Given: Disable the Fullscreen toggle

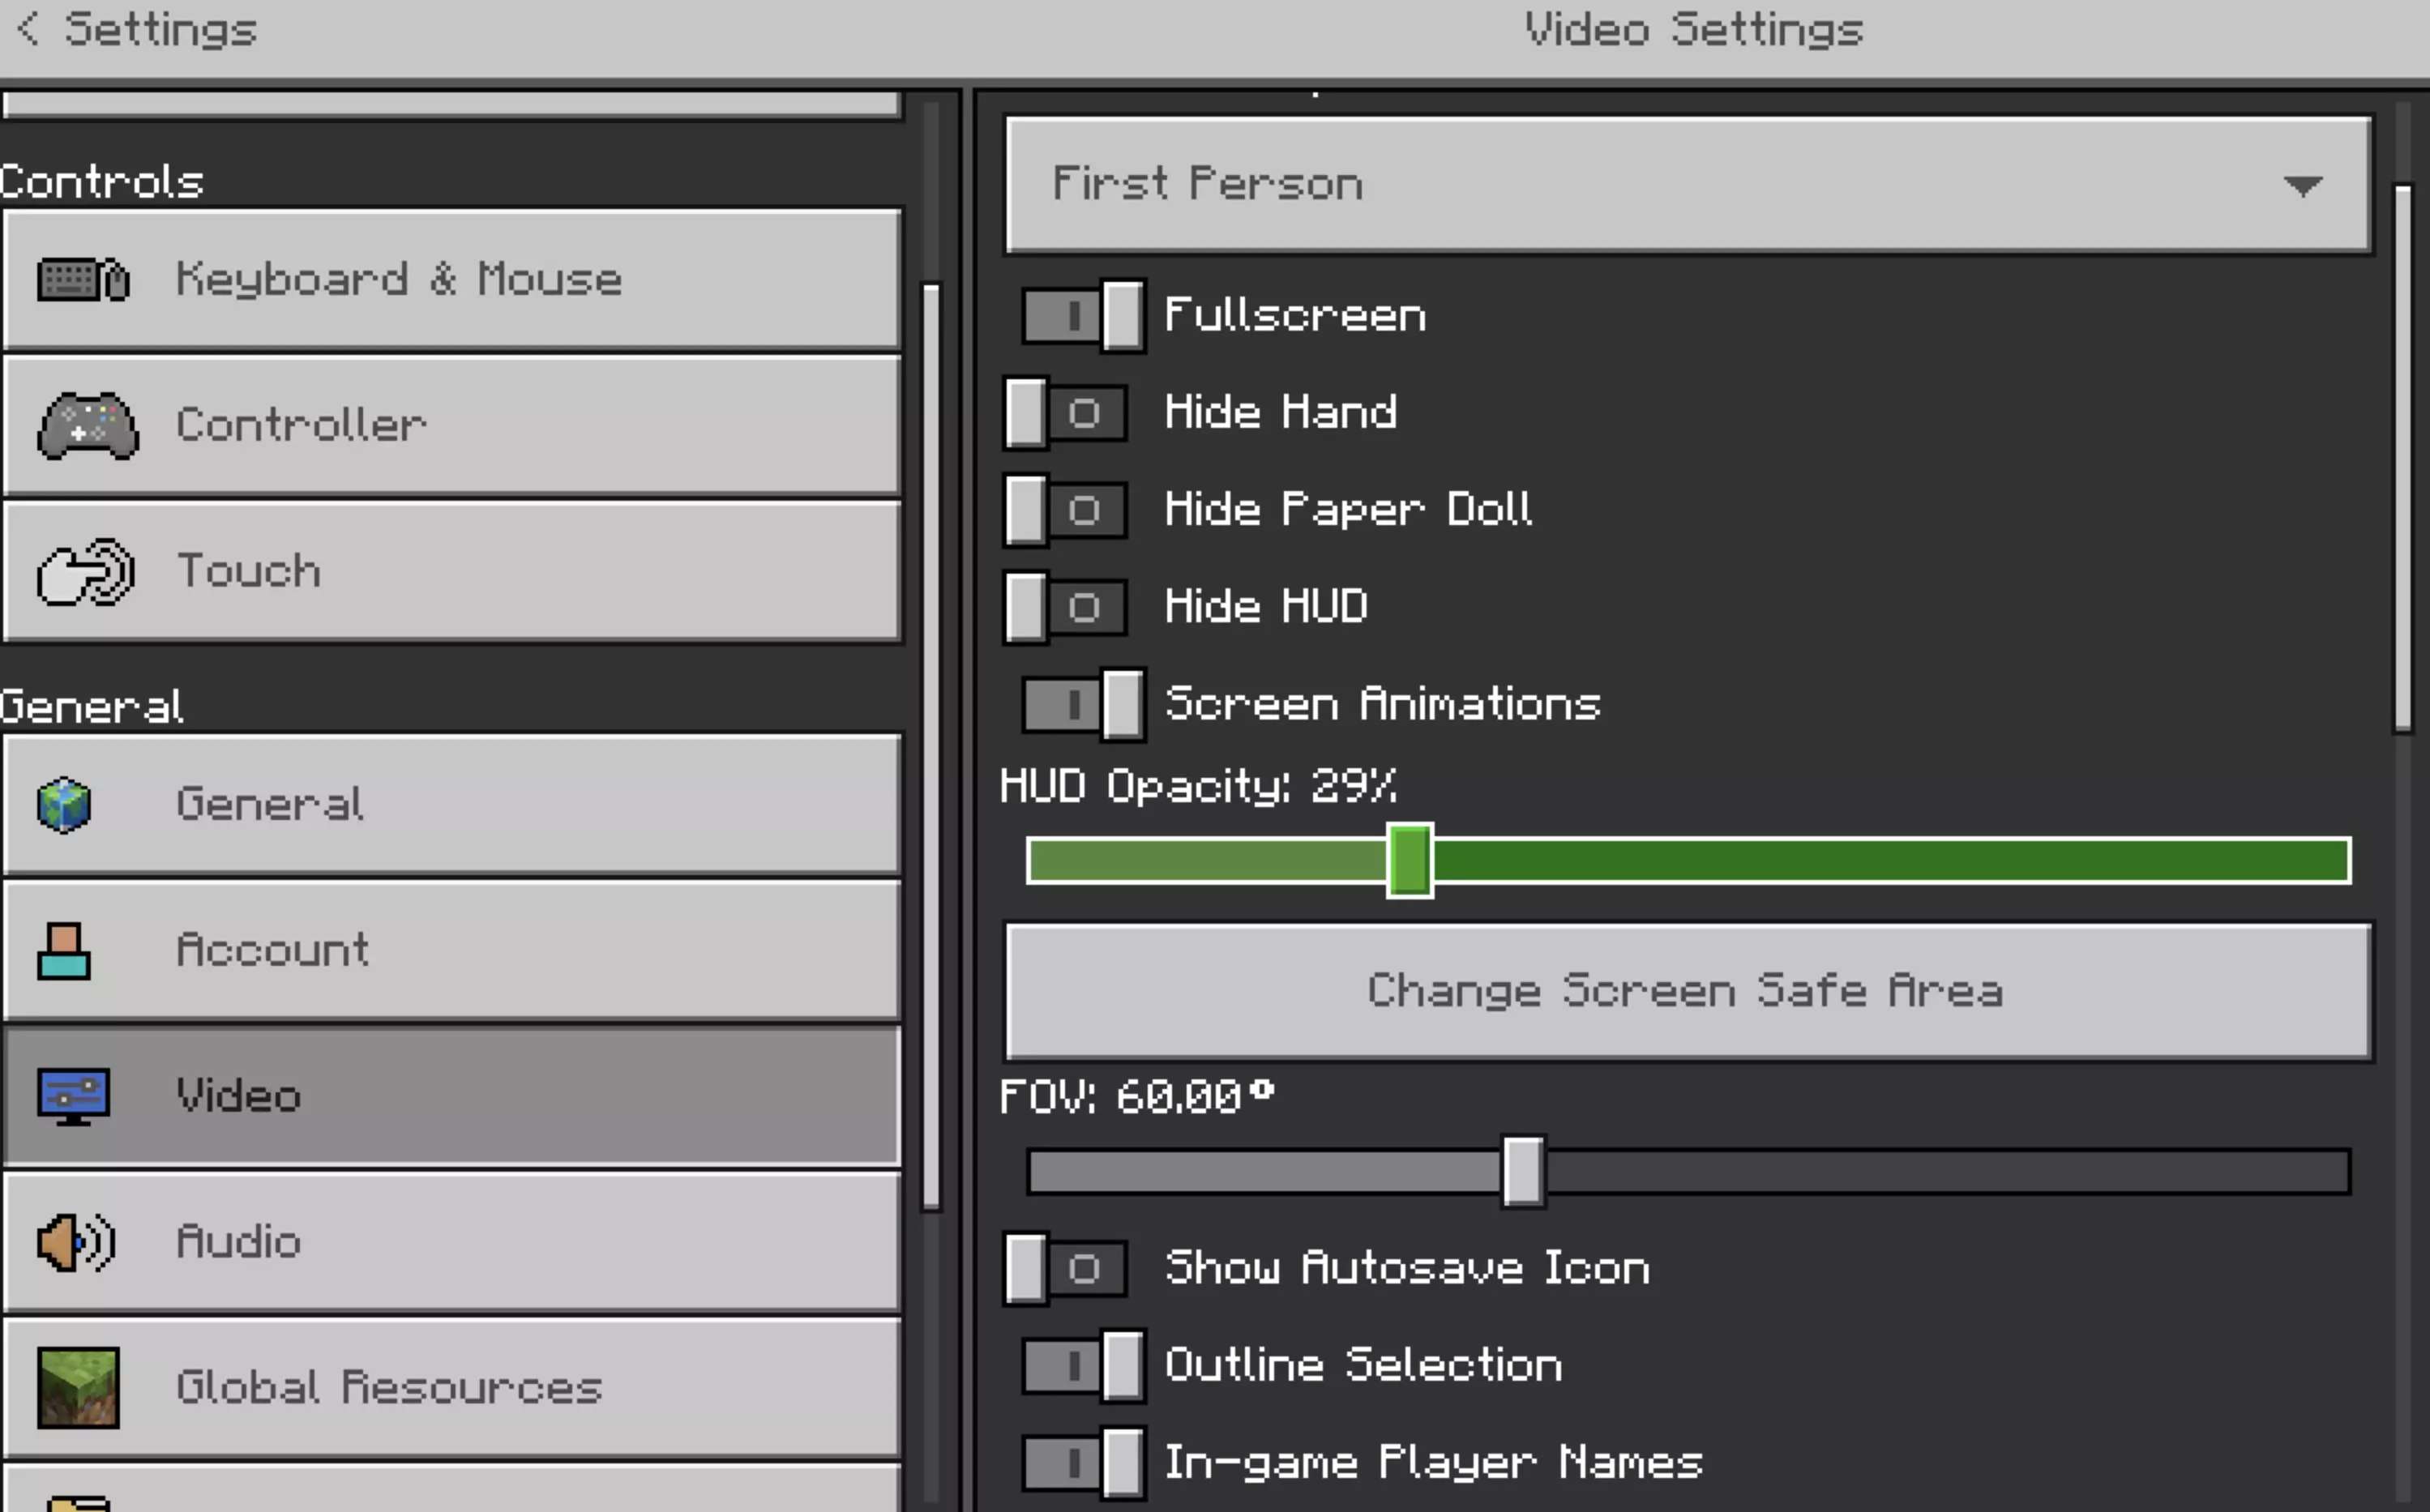Looking at the screenshot, I should (1084, 316).
